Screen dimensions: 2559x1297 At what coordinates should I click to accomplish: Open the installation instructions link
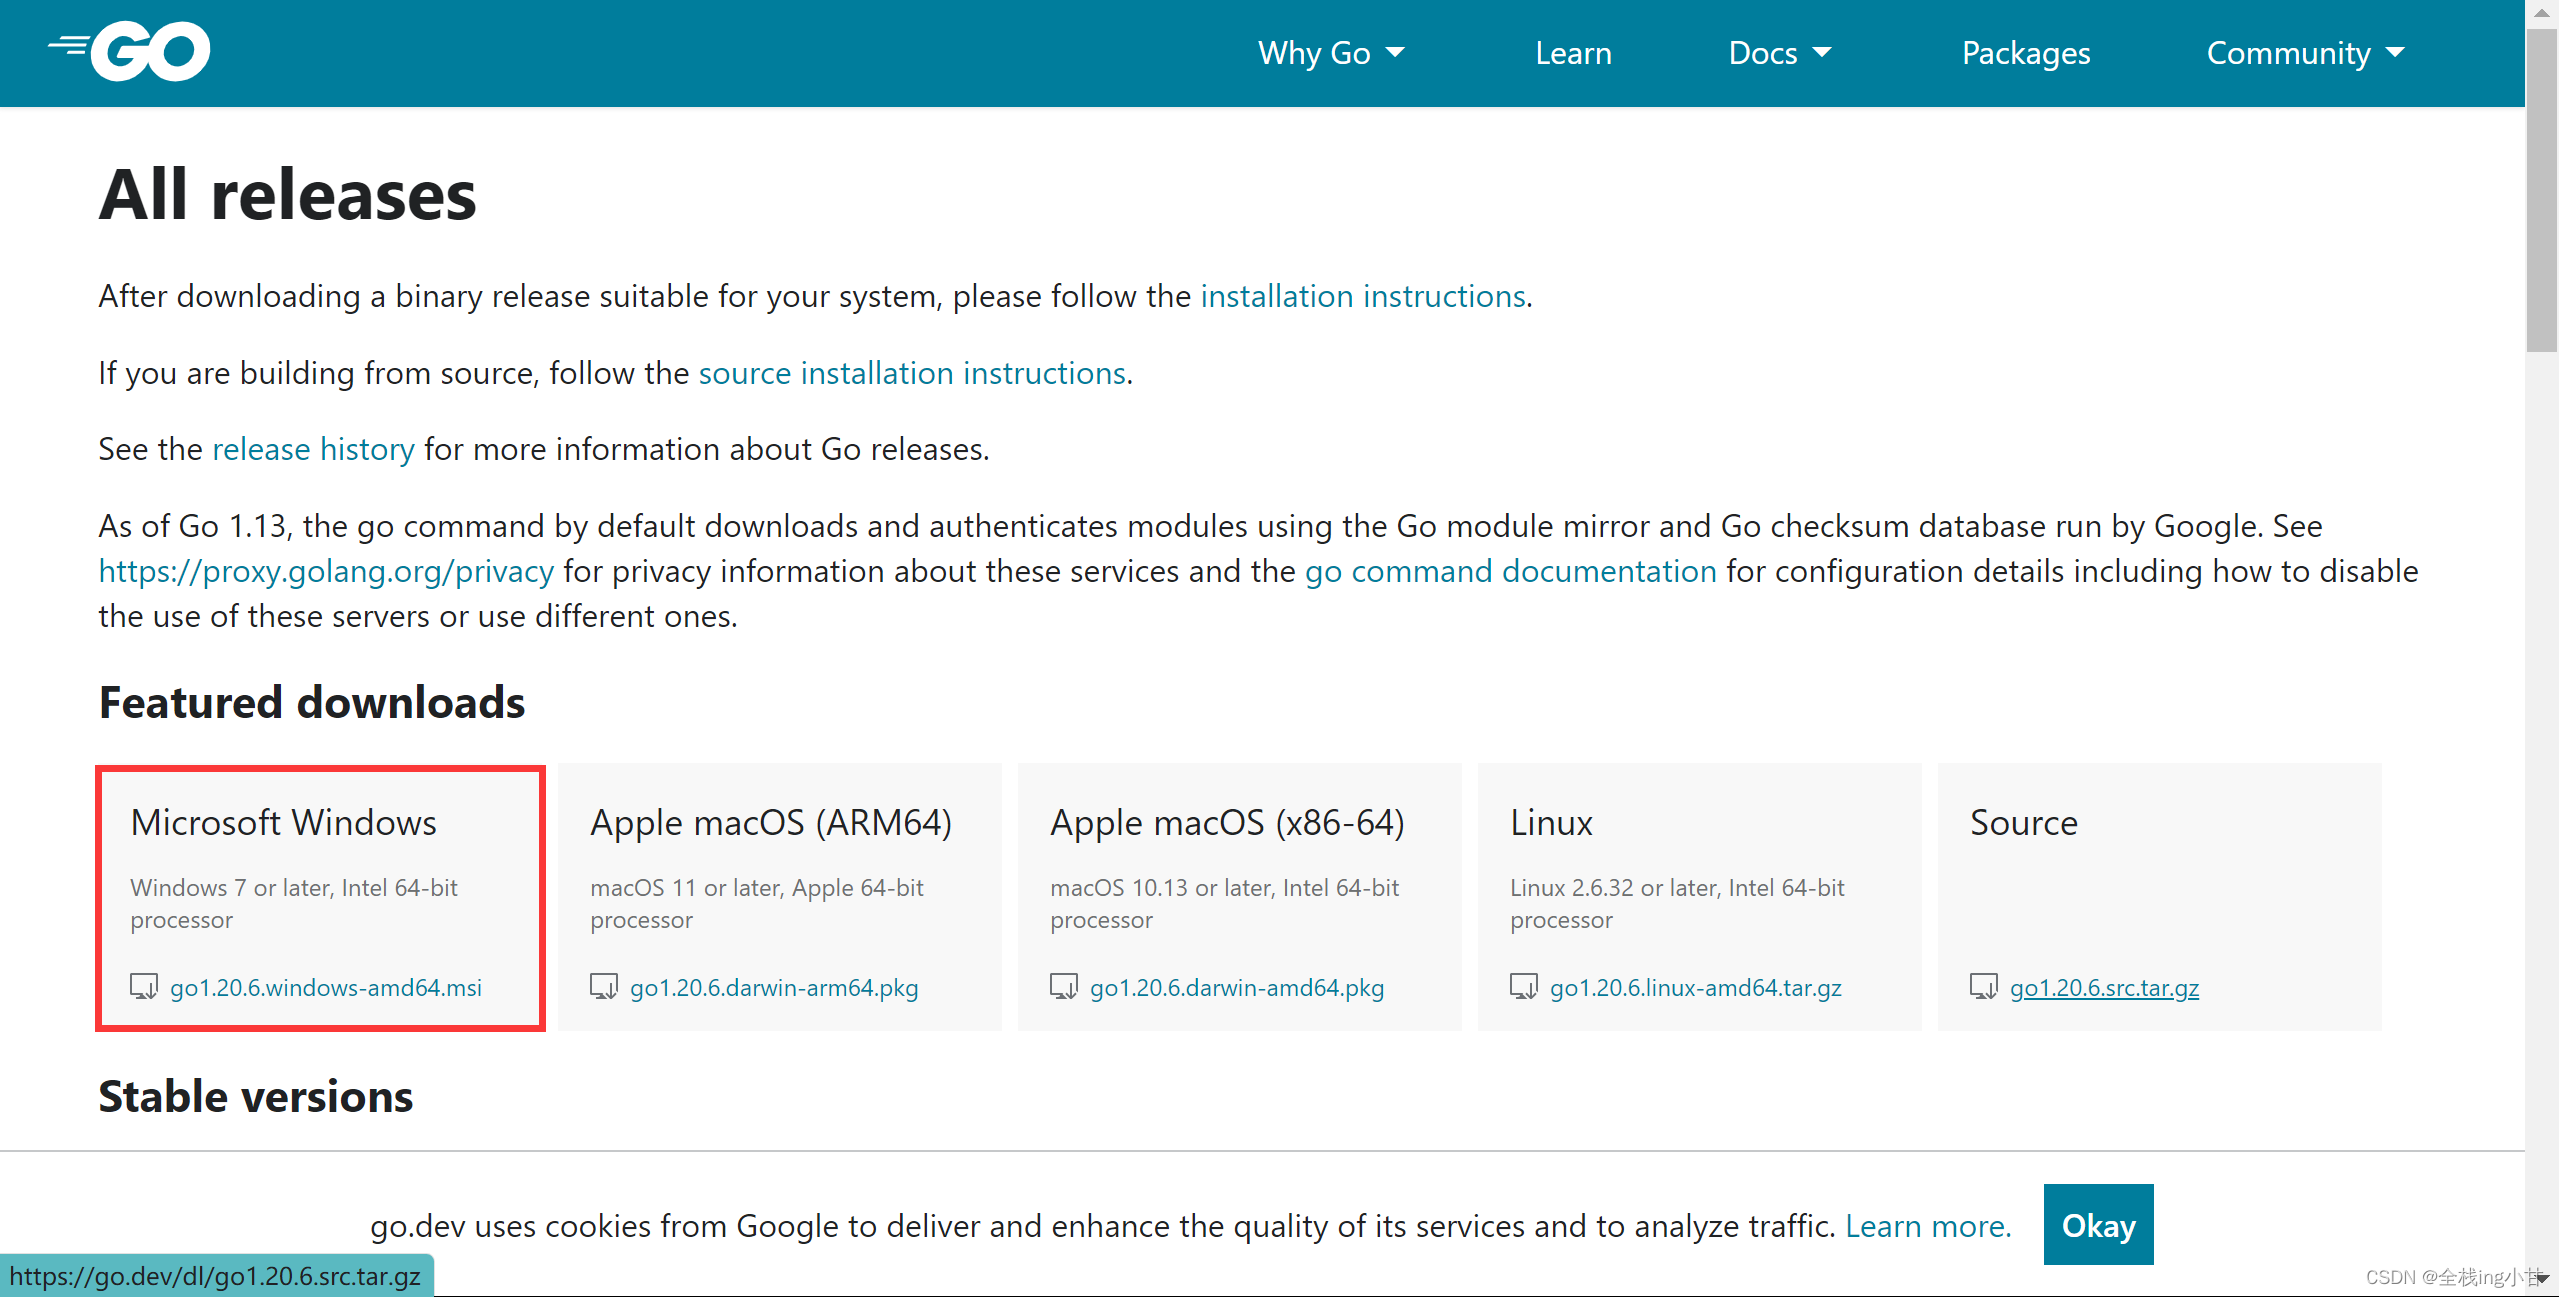click(1363, 296)
